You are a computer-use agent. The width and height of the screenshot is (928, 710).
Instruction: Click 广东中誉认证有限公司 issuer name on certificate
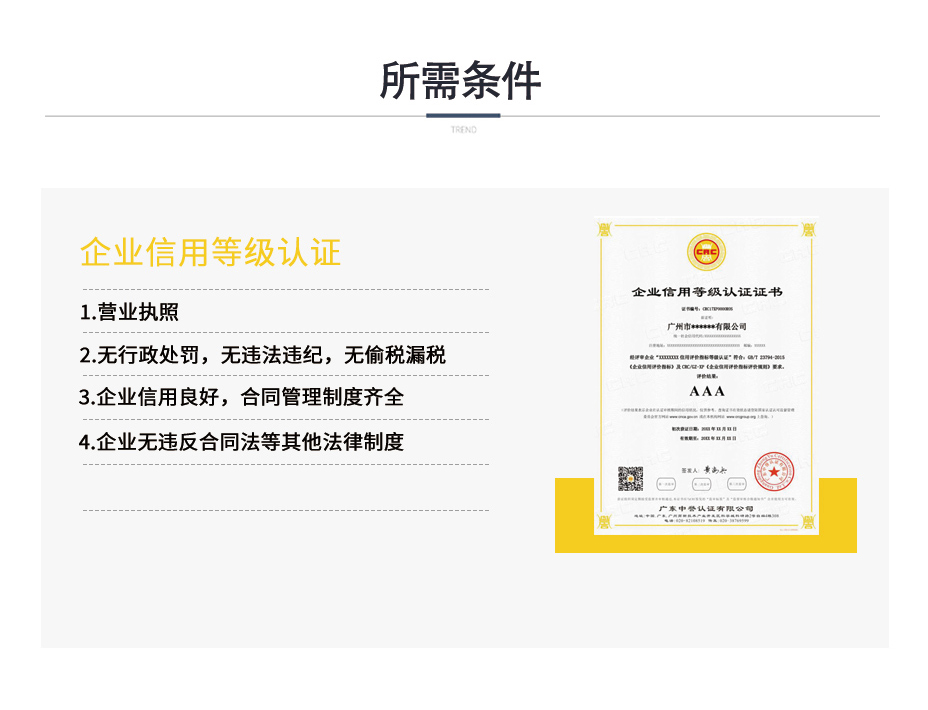tap(706, 508)
